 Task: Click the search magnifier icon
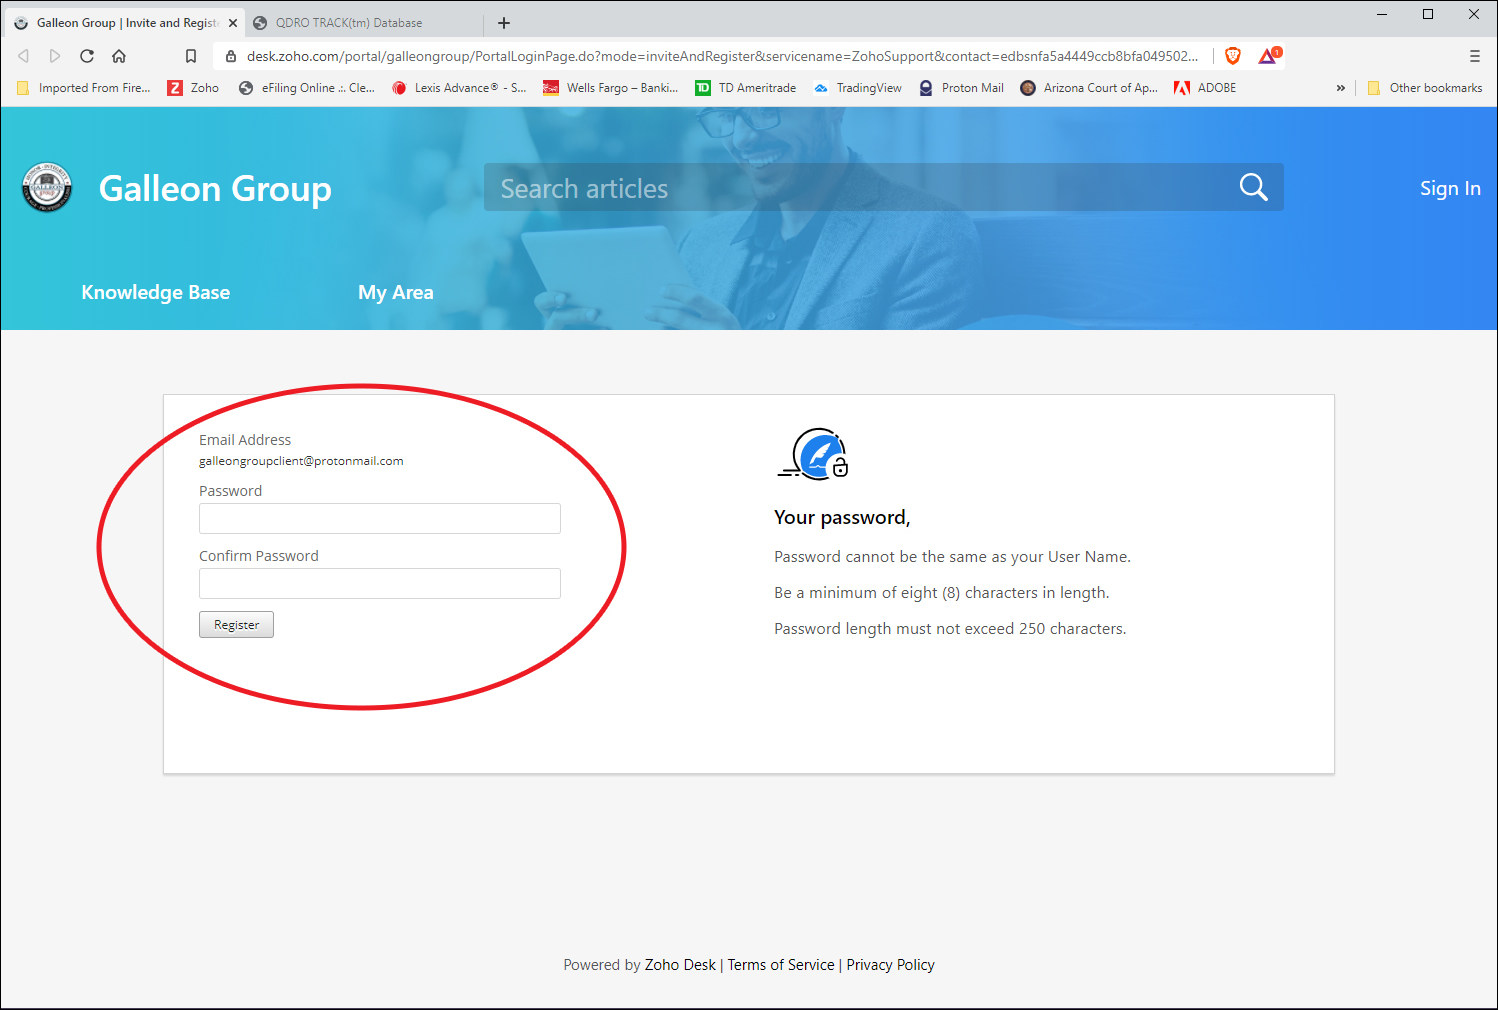click(x=1253, y=187)
